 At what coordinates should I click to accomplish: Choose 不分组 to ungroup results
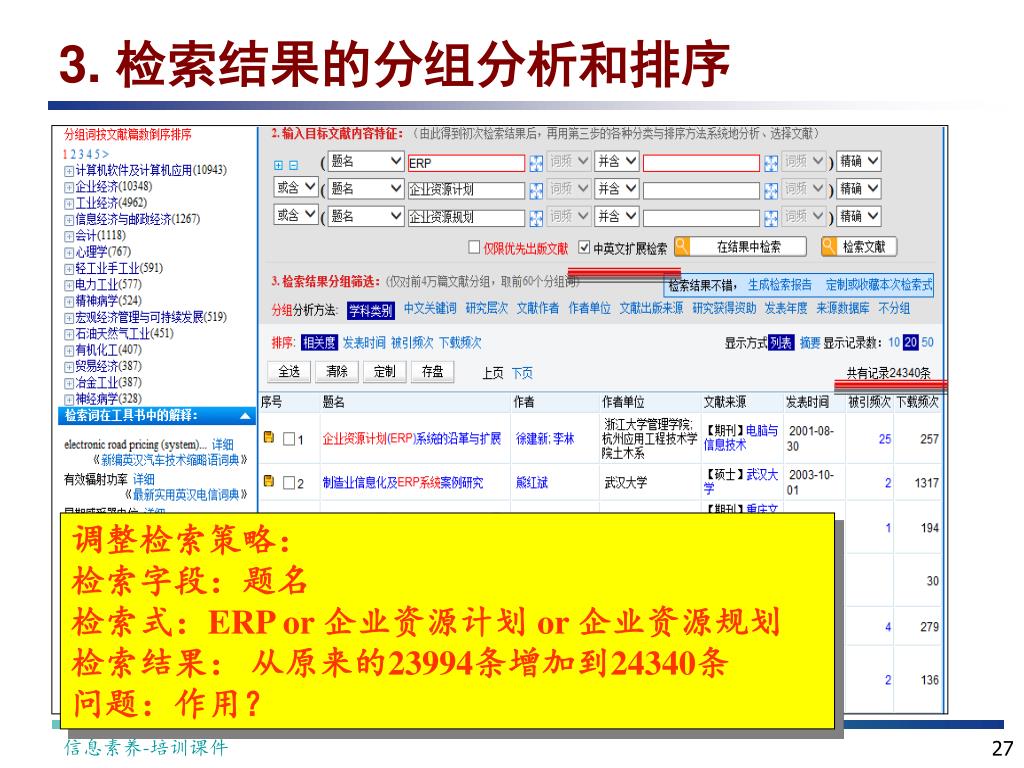click(x=894, y=308)
